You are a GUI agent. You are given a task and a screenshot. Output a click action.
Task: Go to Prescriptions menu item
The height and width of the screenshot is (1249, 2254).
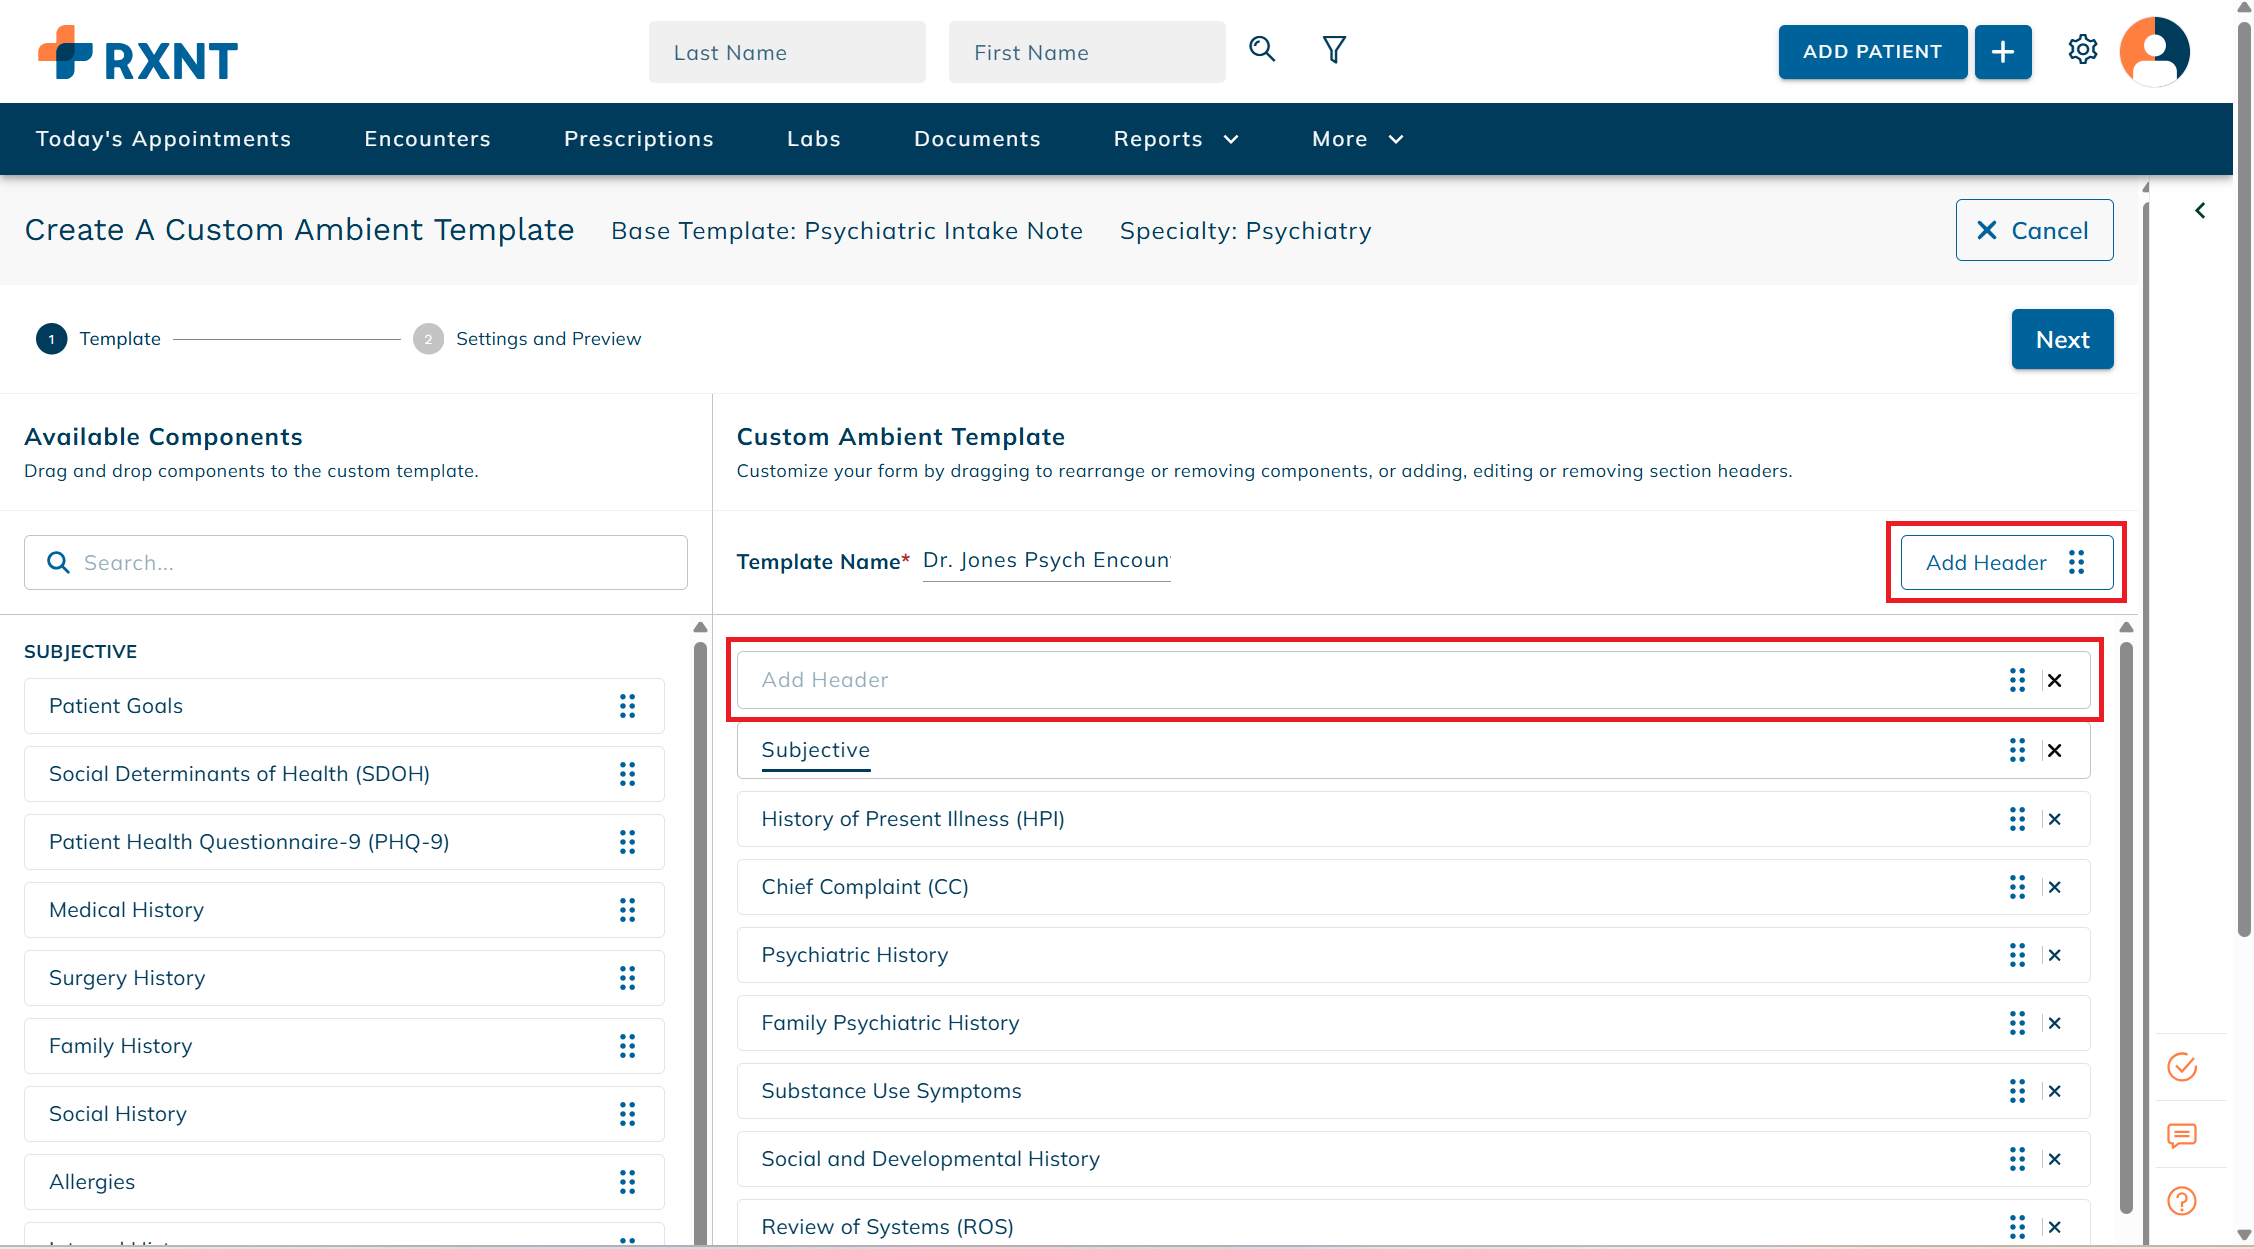click(638, 139)
